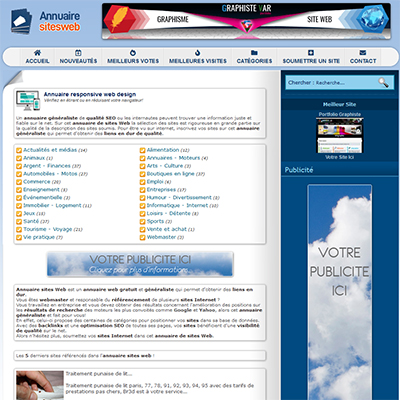Open the Loisirs - Détente category

[169, 213]
